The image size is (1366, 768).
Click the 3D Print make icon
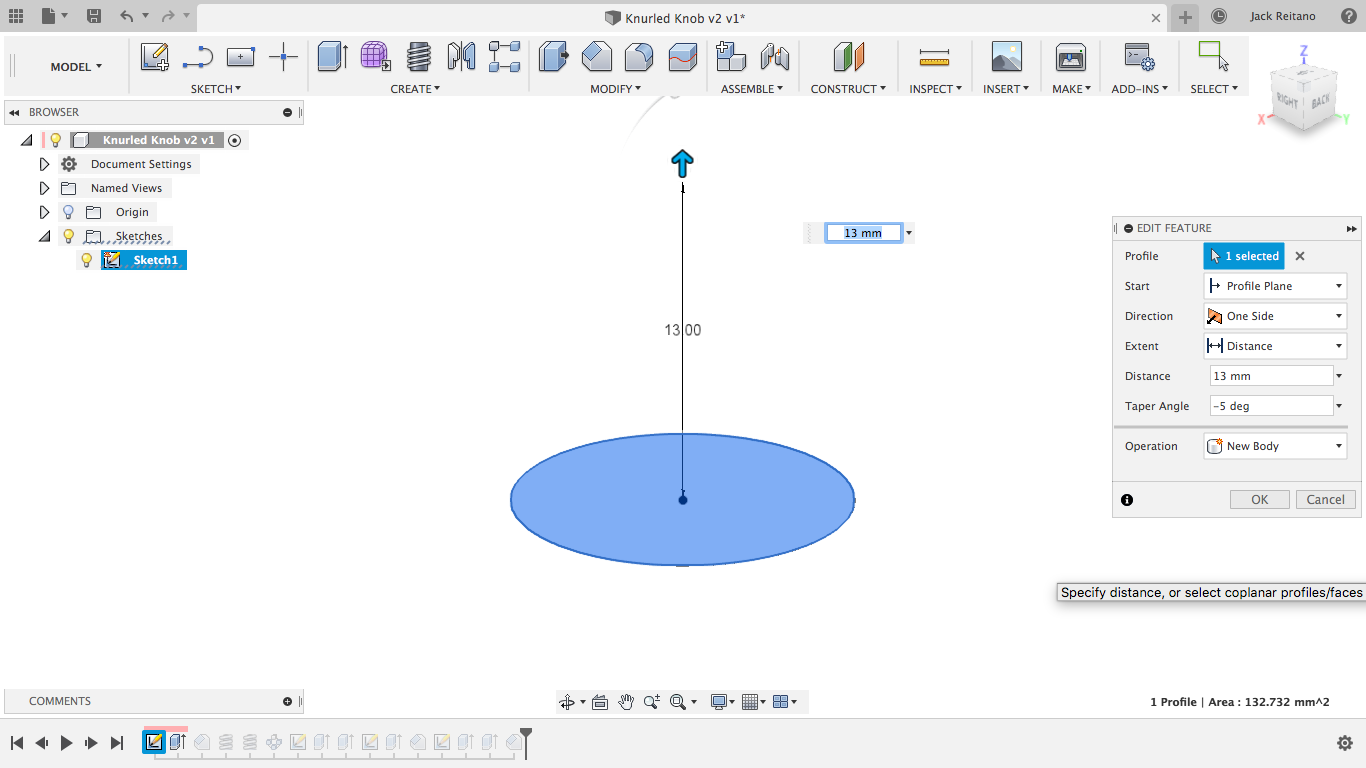(x=1070, y=57)
